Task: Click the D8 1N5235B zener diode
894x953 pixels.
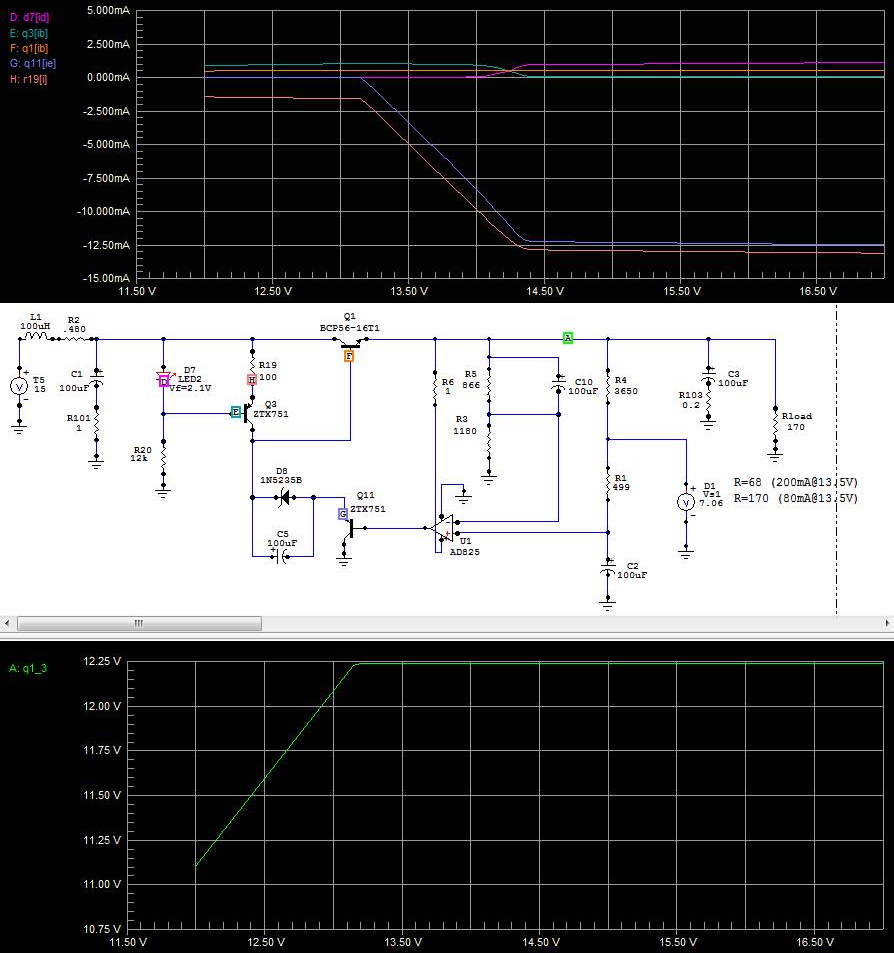Action: click(284, 496)
